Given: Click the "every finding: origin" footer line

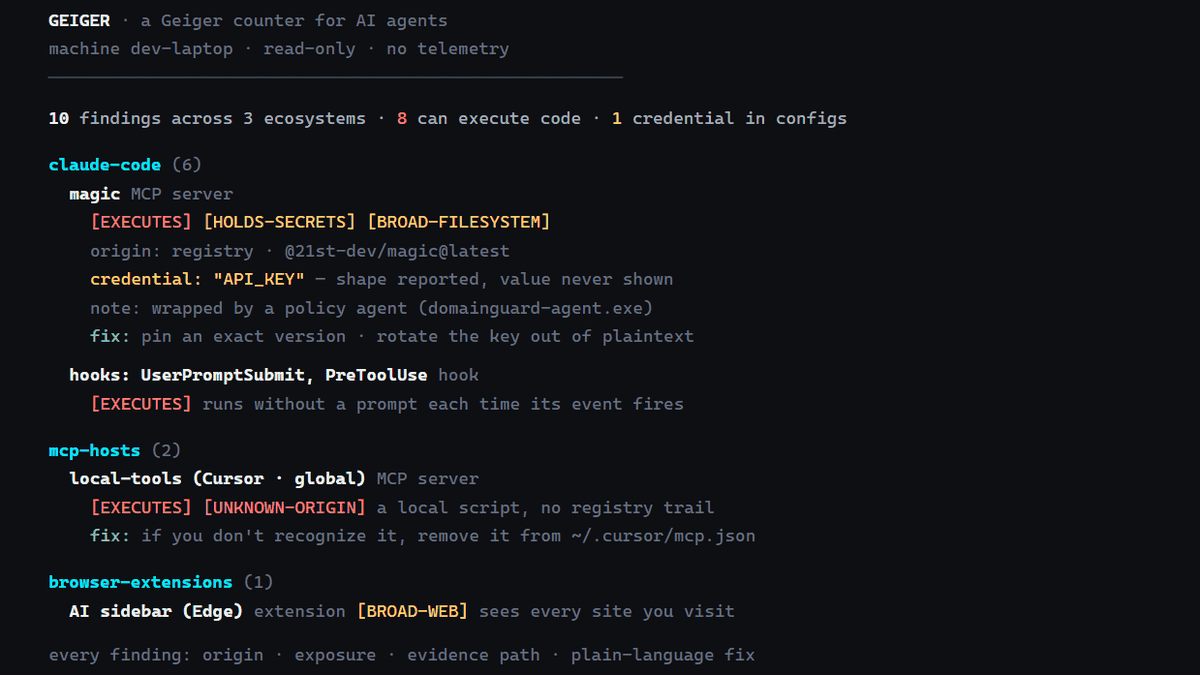Looking at the screenshot, I should click(x=402, y=656).
